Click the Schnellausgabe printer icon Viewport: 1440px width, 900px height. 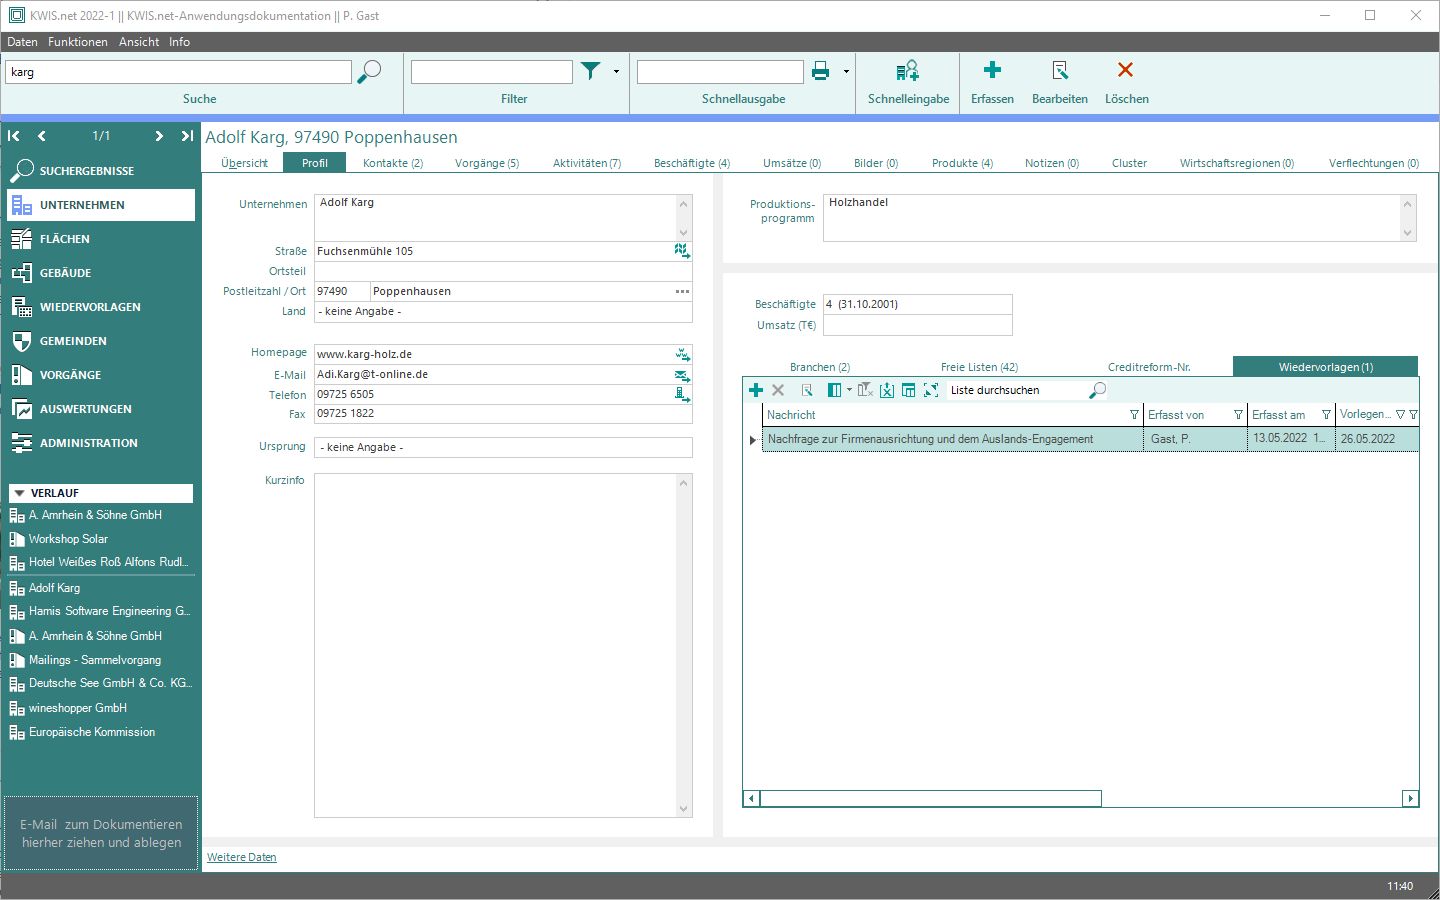click(x=821, y=71)
